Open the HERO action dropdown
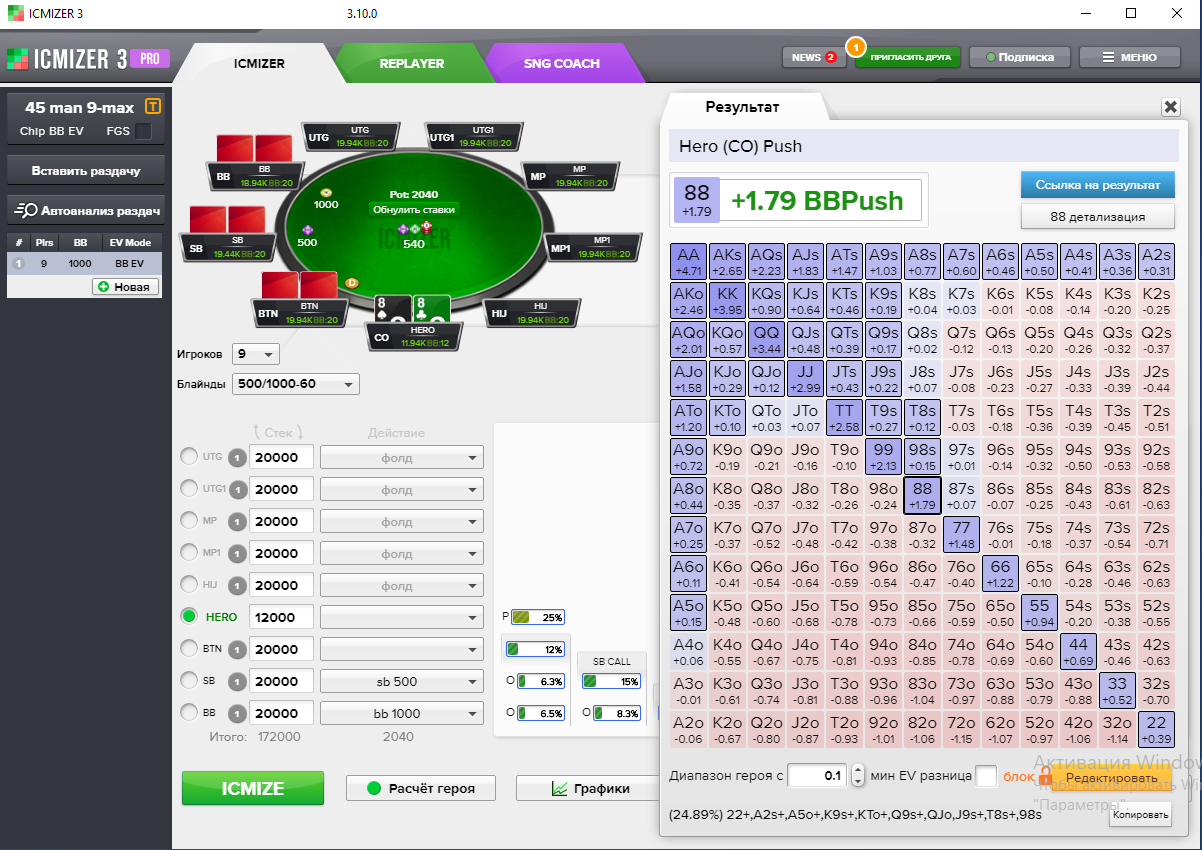Screen dimensions: 1202x850 click(402, 617)
